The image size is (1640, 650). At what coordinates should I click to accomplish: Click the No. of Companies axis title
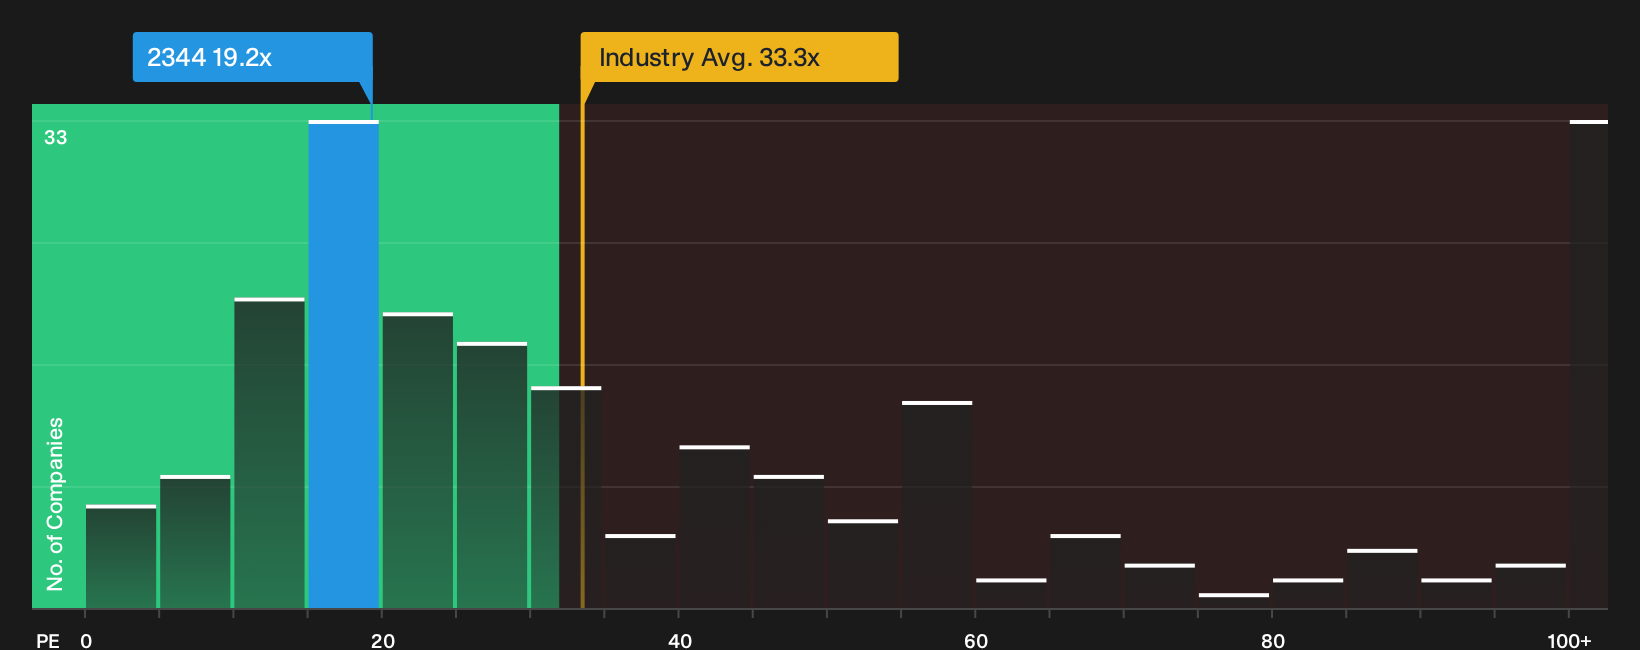point(55,504)
